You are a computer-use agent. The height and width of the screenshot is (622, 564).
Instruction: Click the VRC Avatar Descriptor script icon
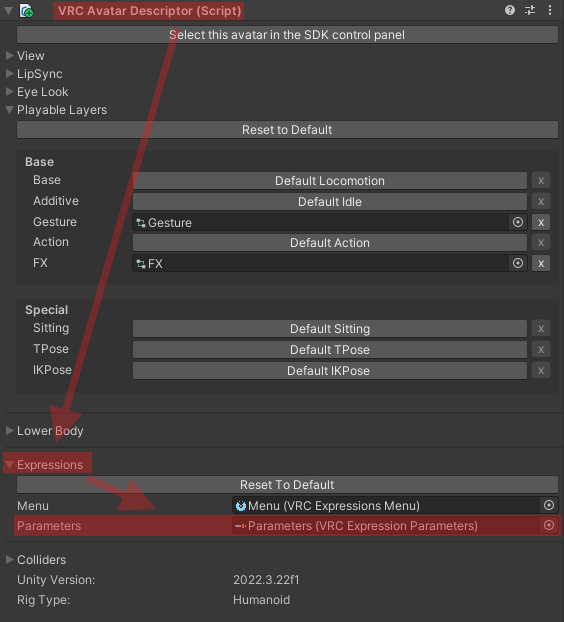[27, 11]
